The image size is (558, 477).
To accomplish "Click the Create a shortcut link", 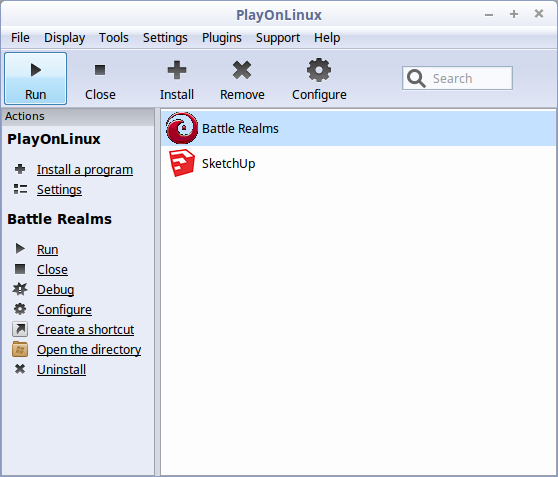I will coord(85,329).
